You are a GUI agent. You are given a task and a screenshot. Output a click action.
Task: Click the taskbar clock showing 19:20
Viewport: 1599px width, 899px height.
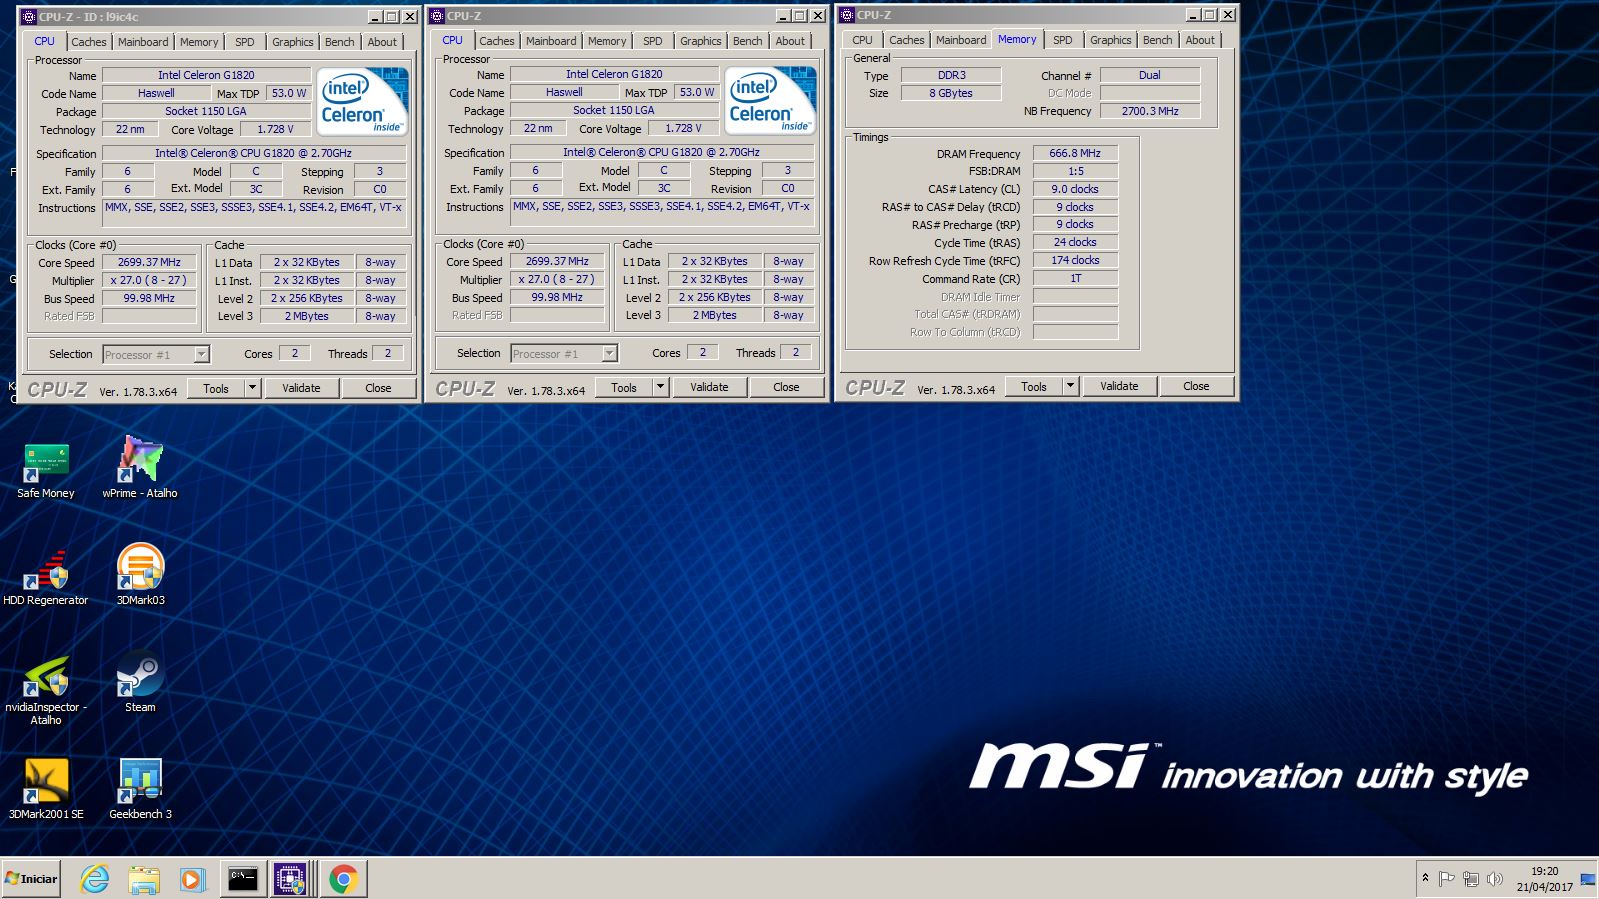(x=1544, y=879)
